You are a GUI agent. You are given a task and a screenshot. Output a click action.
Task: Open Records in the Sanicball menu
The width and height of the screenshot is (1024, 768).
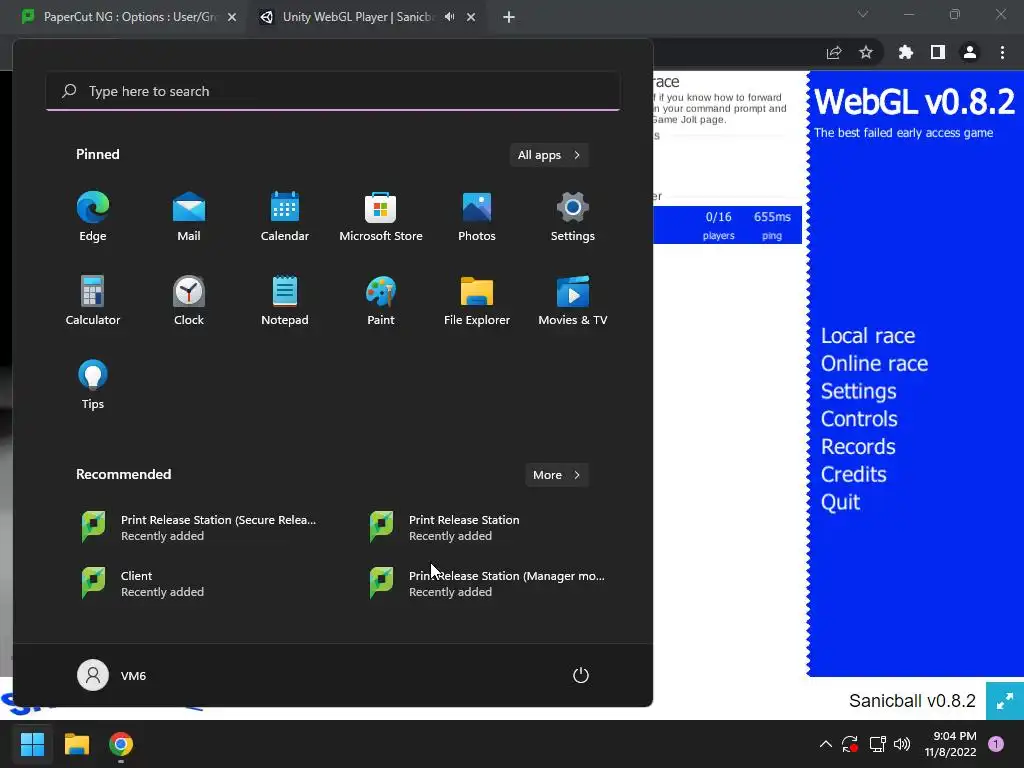point(858,447)
